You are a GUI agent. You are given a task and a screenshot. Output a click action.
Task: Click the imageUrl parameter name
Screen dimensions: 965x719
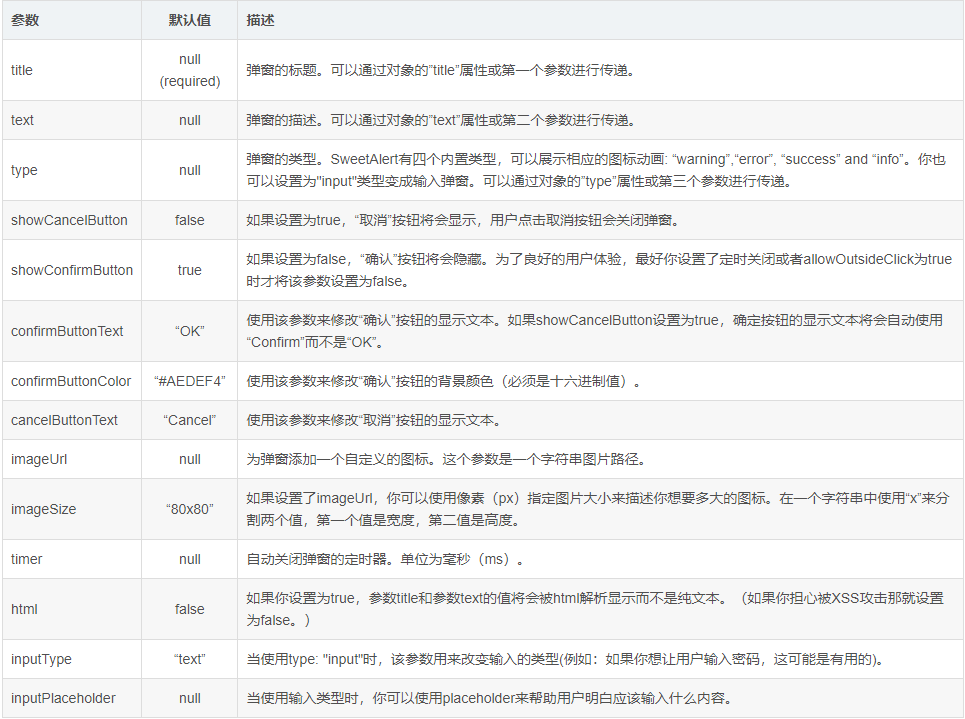(x=39, y=459)
